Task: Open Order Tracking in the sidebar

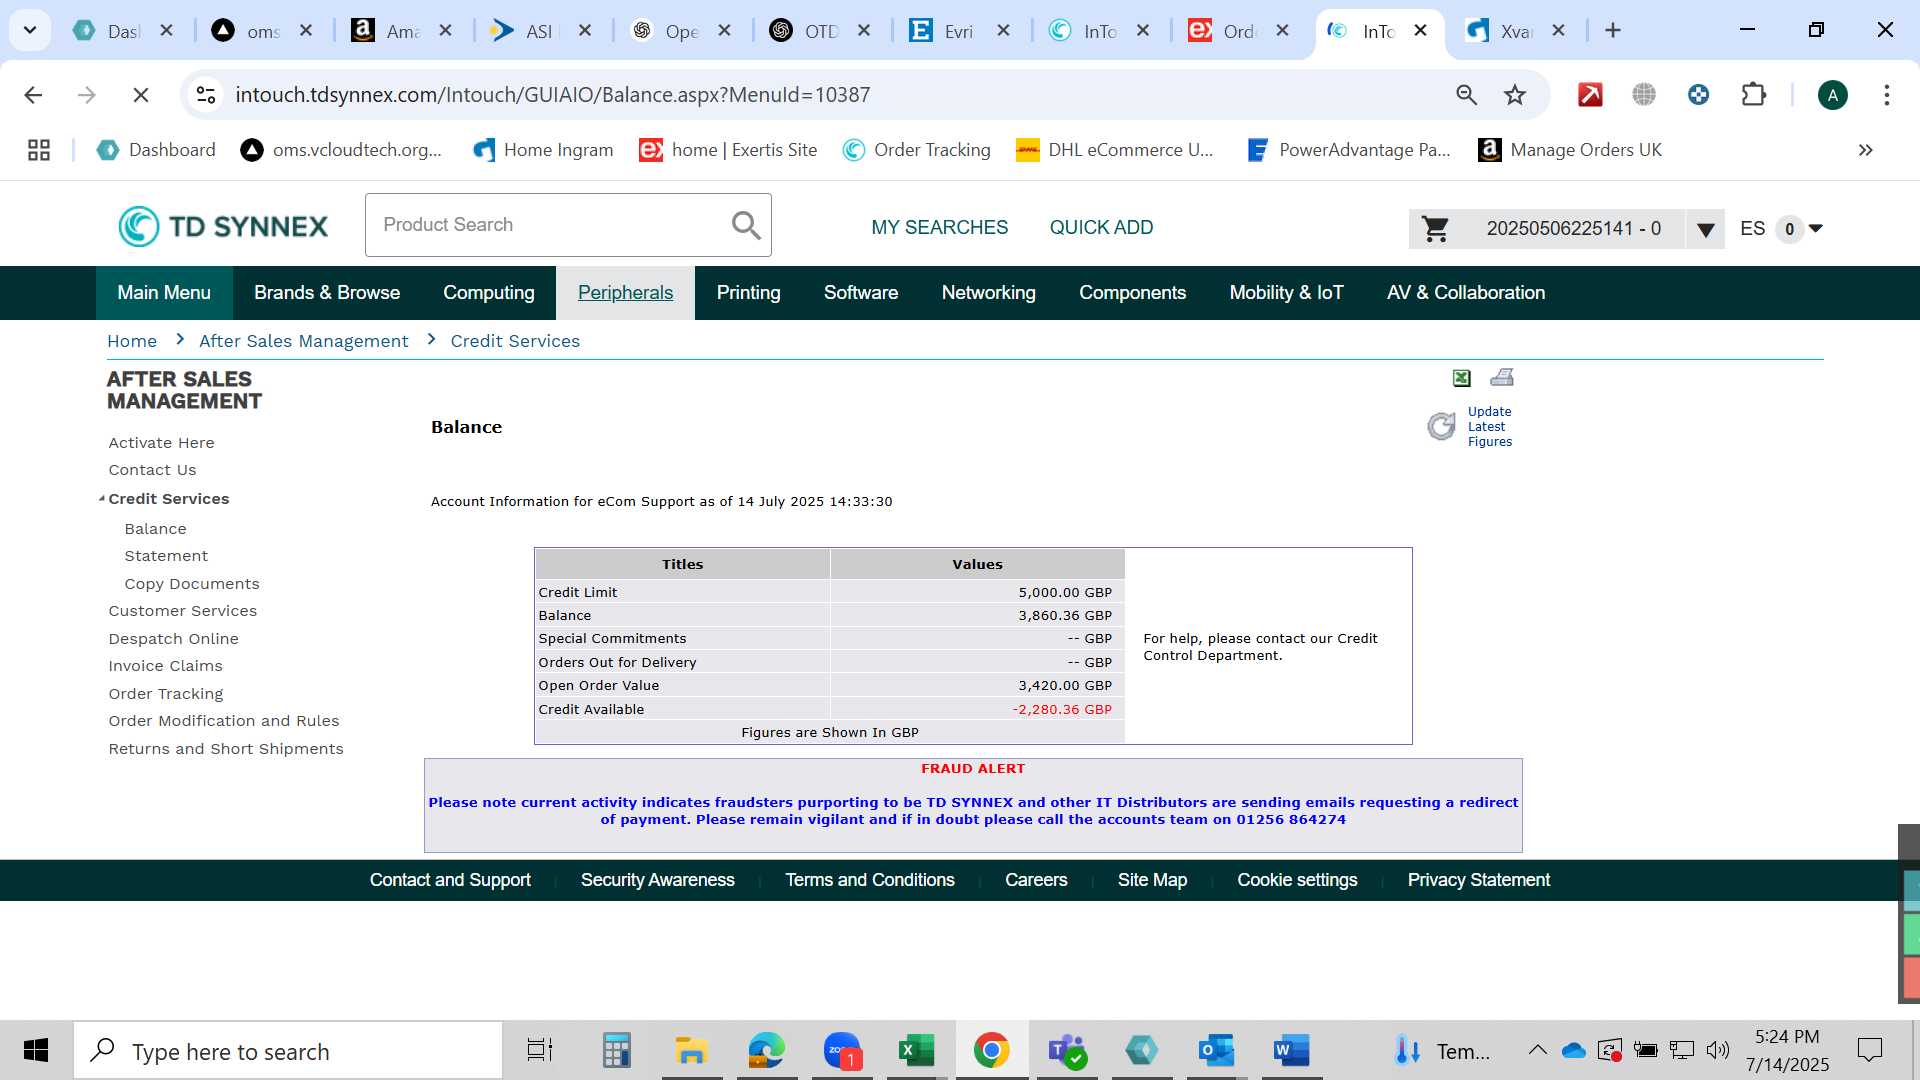Action: (166, 694)
